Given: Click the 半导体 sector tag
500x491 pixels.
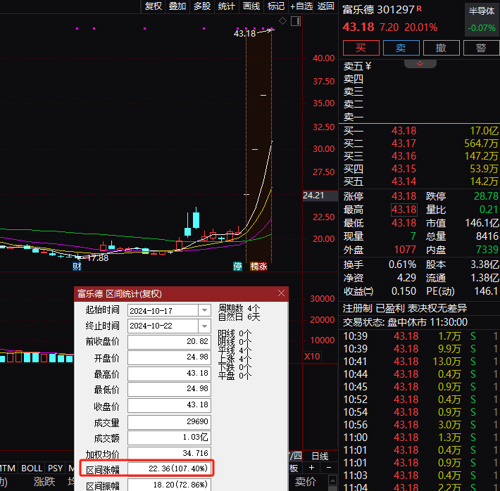Looking at the screenshot, I should (x=482, y=11).
